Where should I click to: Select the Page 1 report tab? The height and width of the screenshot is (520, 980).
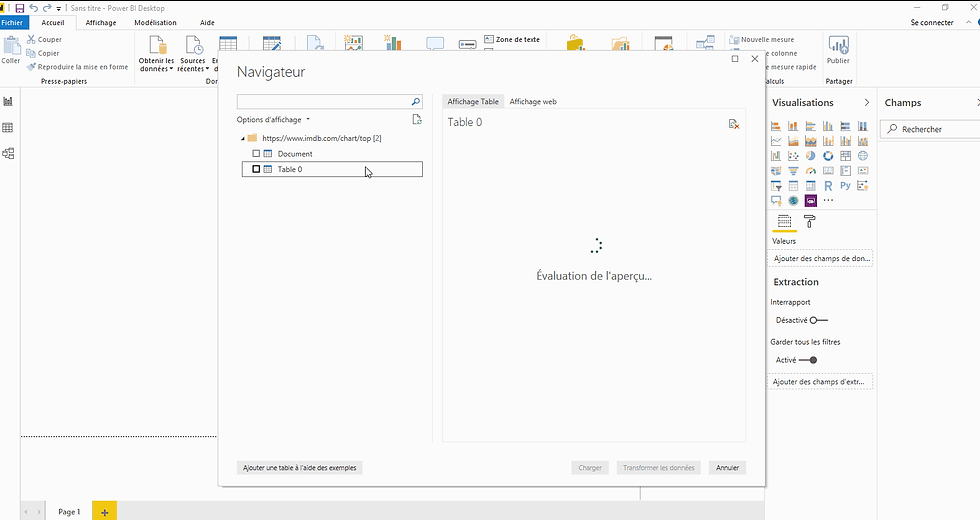point(69,511)
